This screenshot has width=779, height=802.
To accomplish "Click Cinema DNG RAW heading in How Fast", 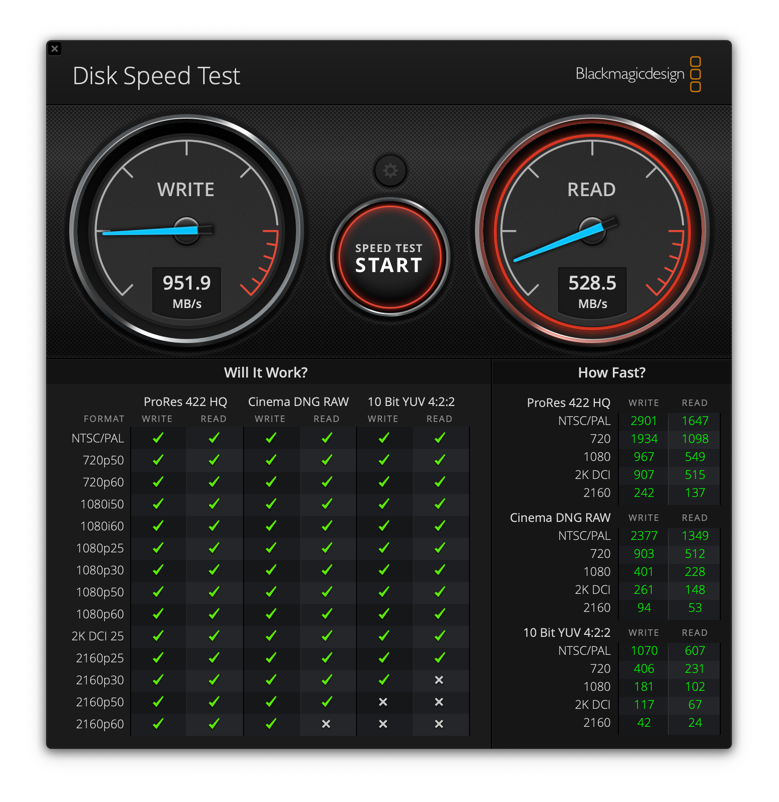I will pos(560,518).
